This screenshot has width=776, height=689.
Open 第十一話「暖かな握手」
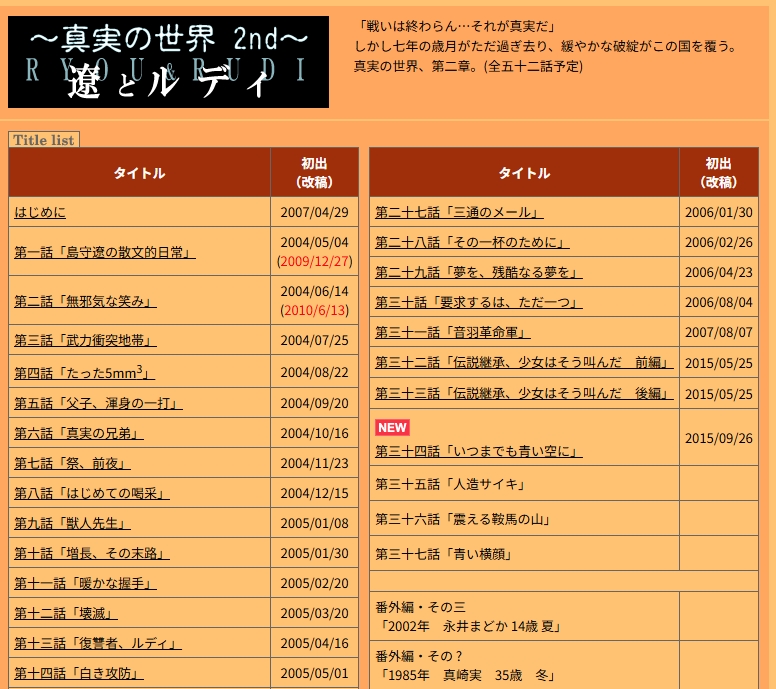tap(85, 583)
